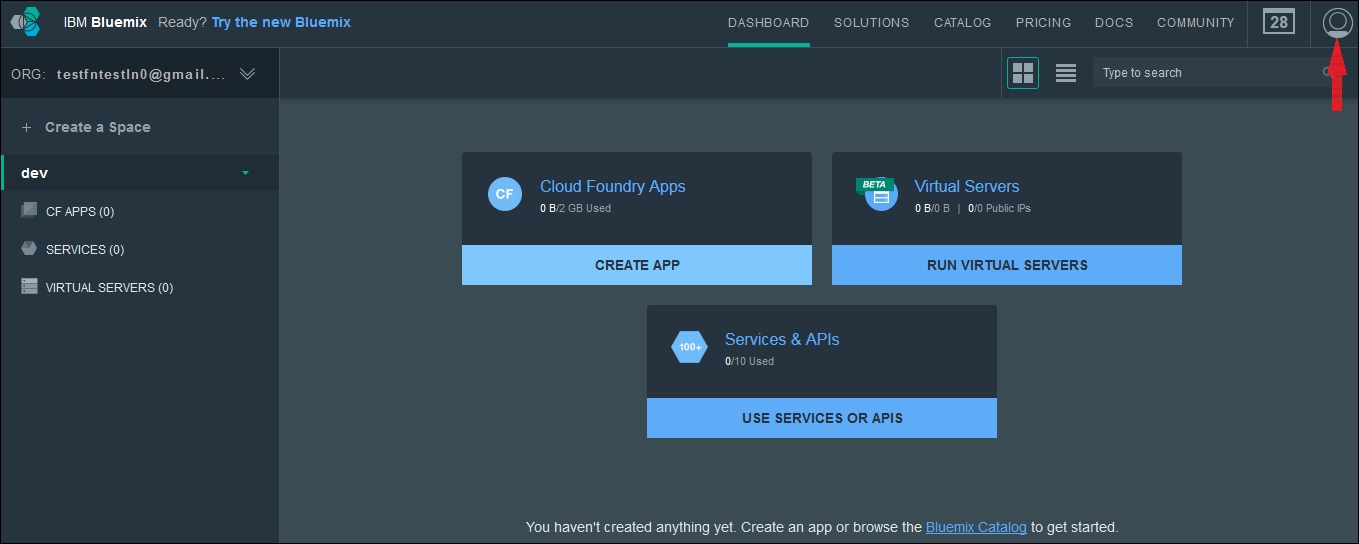Select the dev space row
Image resolution: width=1359 pixels, height=544 pixels.
140,173
